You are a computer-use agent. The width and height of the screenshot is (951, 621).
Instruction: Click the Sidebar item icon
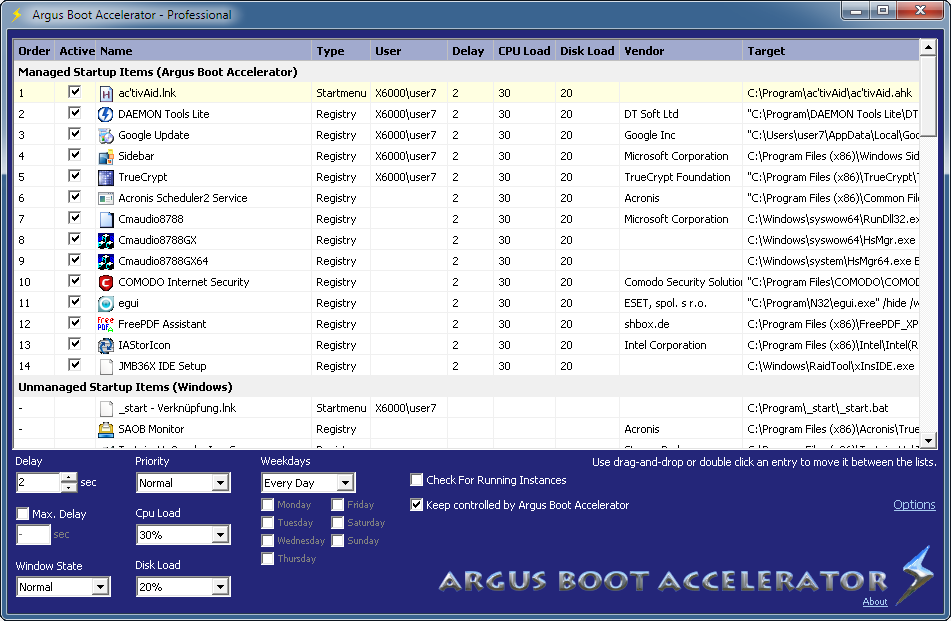pyautogui.click(x=106, y=156)
